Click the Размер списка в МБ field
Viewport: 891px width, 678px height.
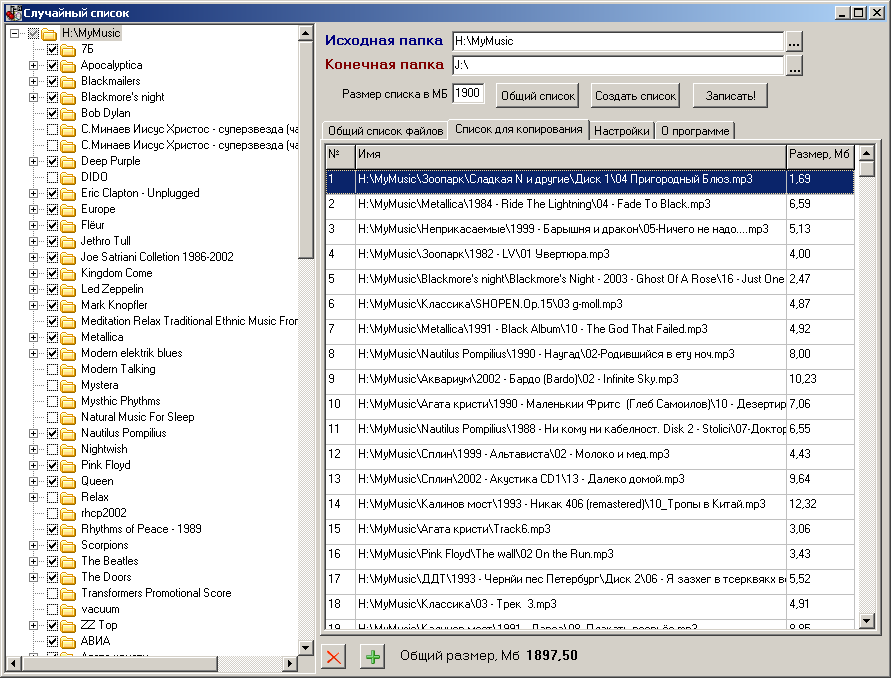coord(468,93)
